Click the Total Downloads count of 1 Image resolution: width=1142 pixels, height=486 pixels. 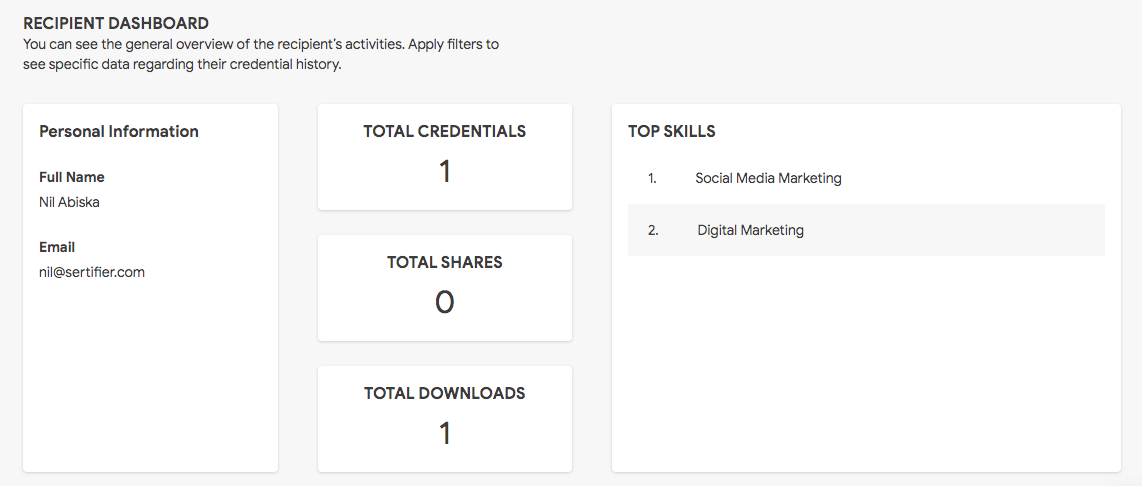tap(444, 434)
